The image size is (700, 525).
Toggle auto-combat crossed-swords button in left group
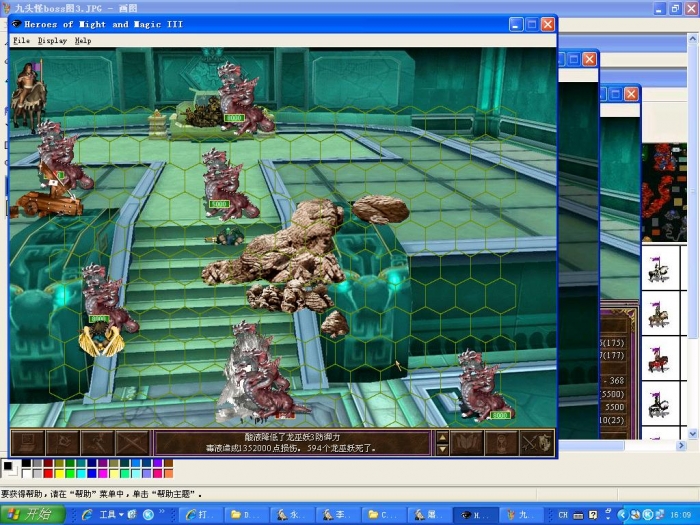(x=132, y=442)
